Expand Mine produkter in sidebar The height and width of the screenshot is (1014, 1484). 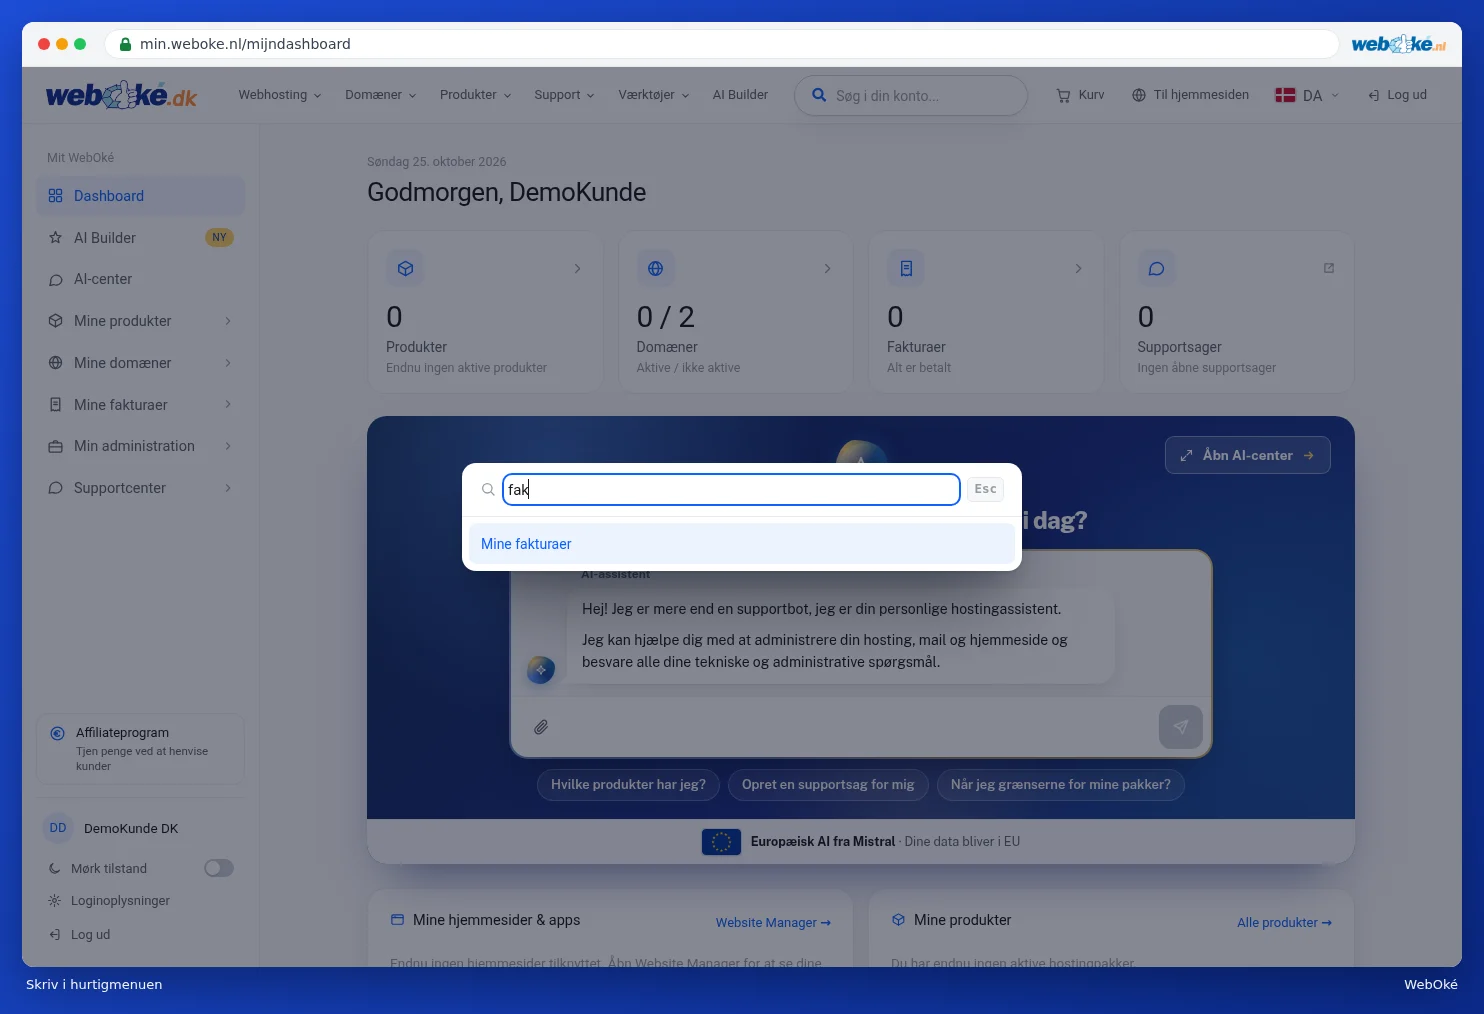click(x=140, y=321)
